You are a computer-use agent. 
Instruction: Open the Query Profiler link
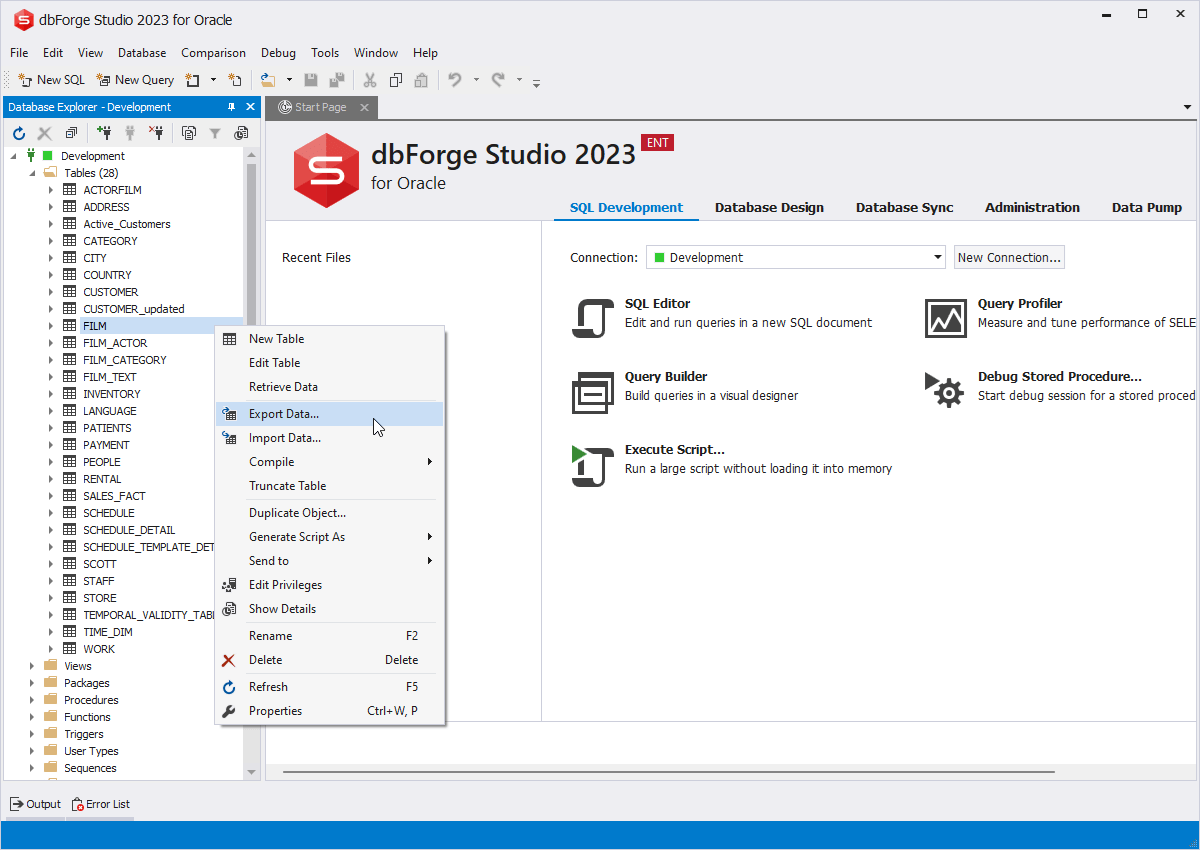1020,304
